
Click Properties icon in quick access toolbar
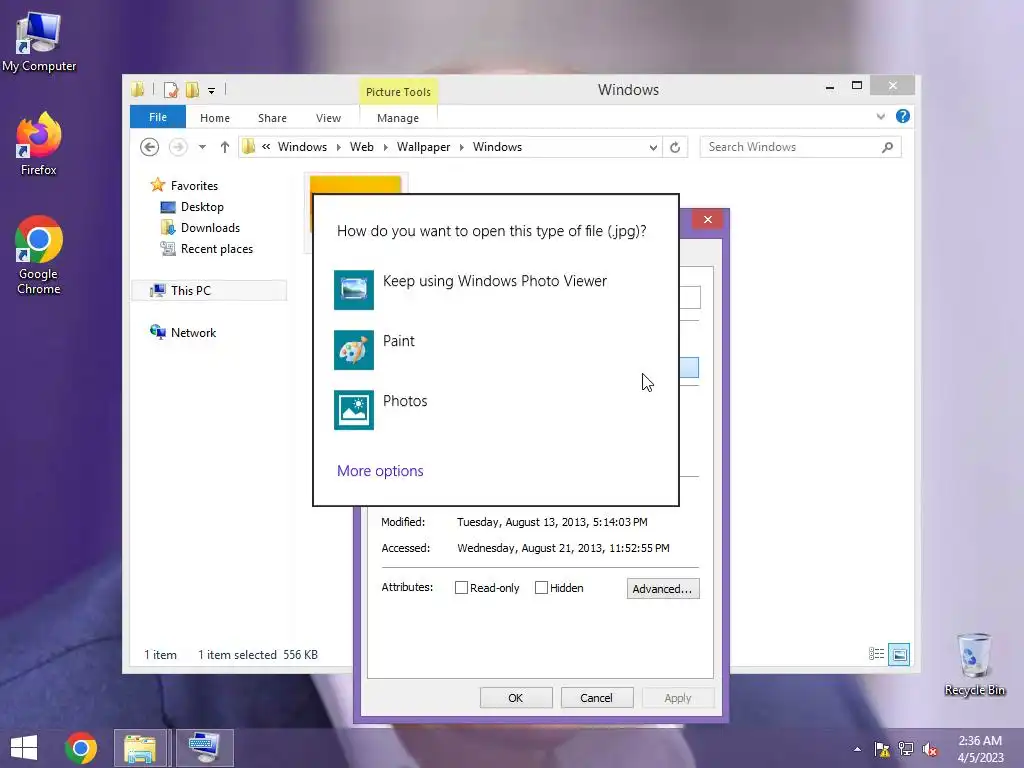coord(171,89)
